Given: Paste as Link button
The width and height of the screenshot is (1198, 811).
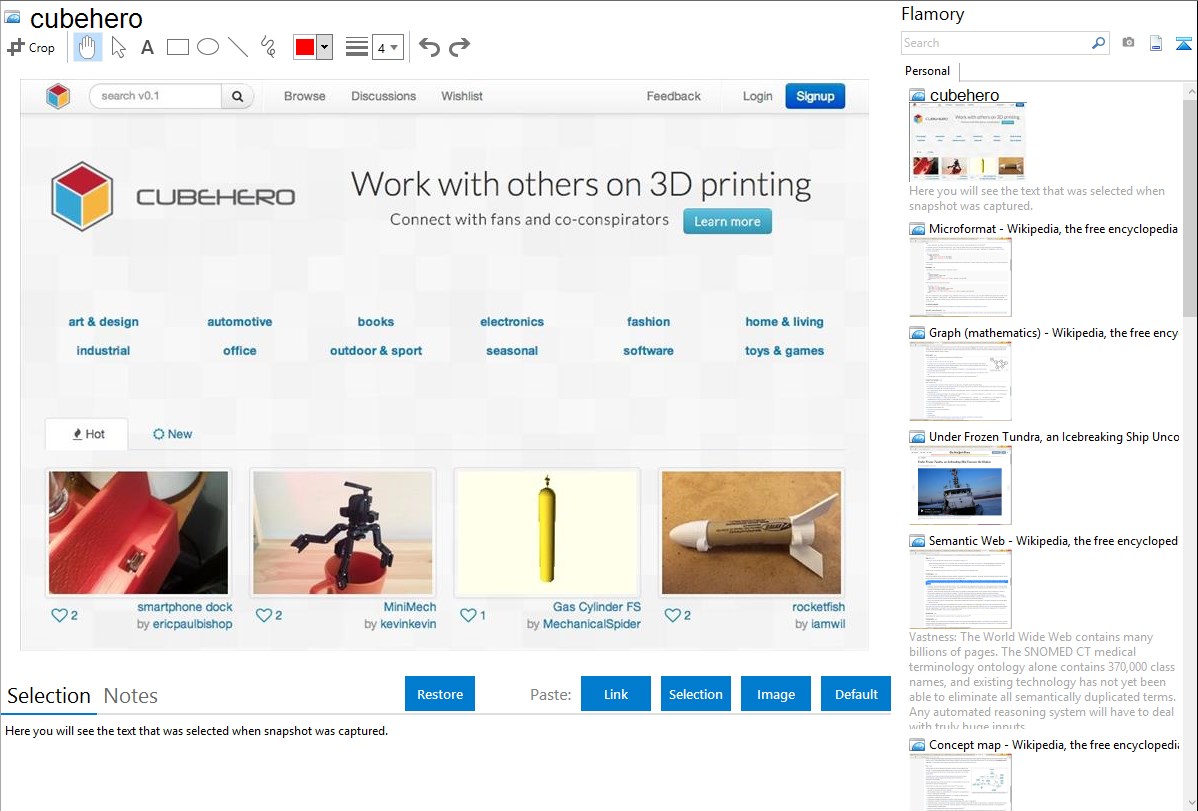Looking at the screenshot, I should click(x=616, y=694).
